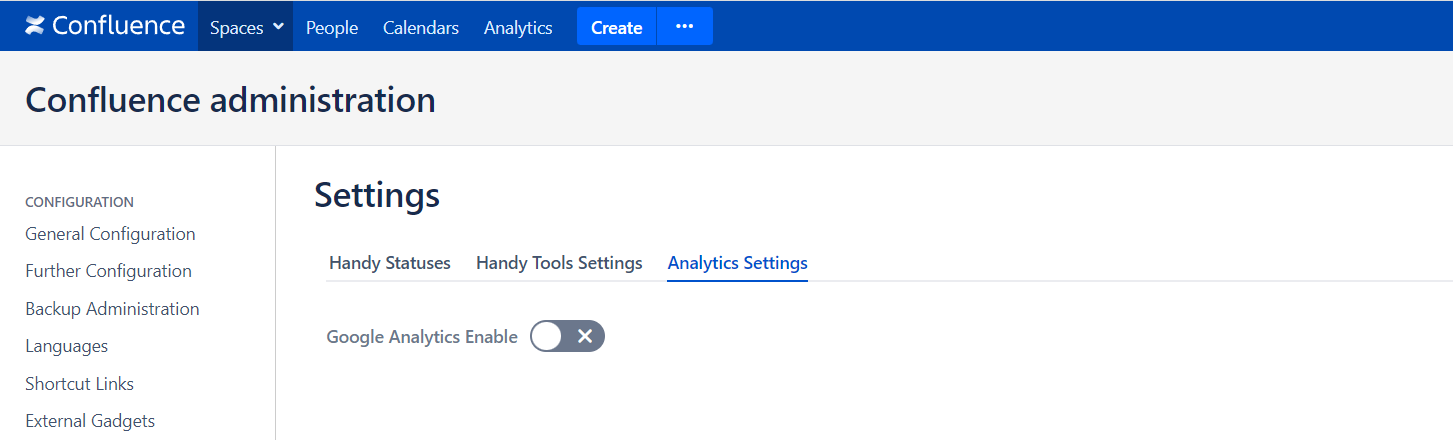Click the Confluence administration heading

230,100
